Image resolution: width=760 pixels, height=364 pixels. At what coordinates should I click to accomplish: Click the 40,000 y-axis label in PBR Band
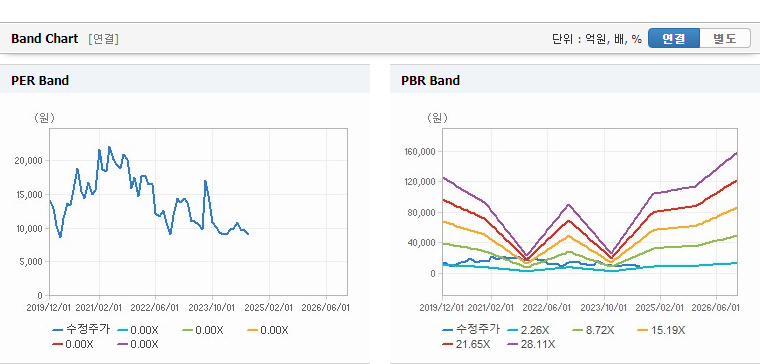pos(422,243)
